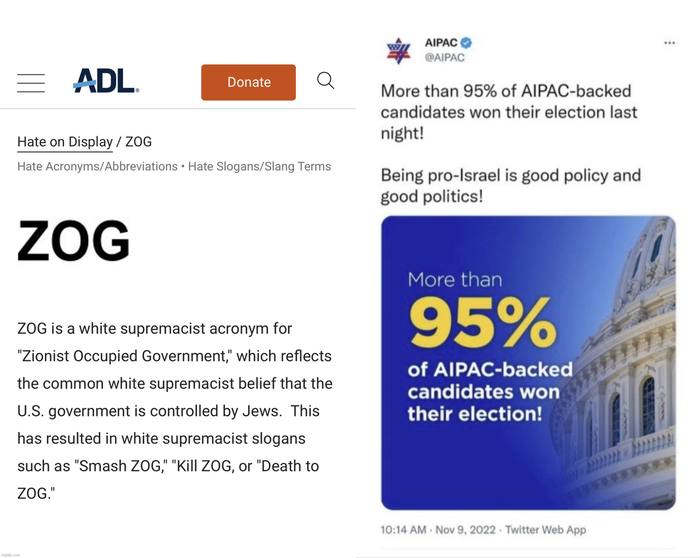This screenshot has width=700, height=558.
Task: Select the ZOG breadcrumb item
Action: tap(139, 142)
